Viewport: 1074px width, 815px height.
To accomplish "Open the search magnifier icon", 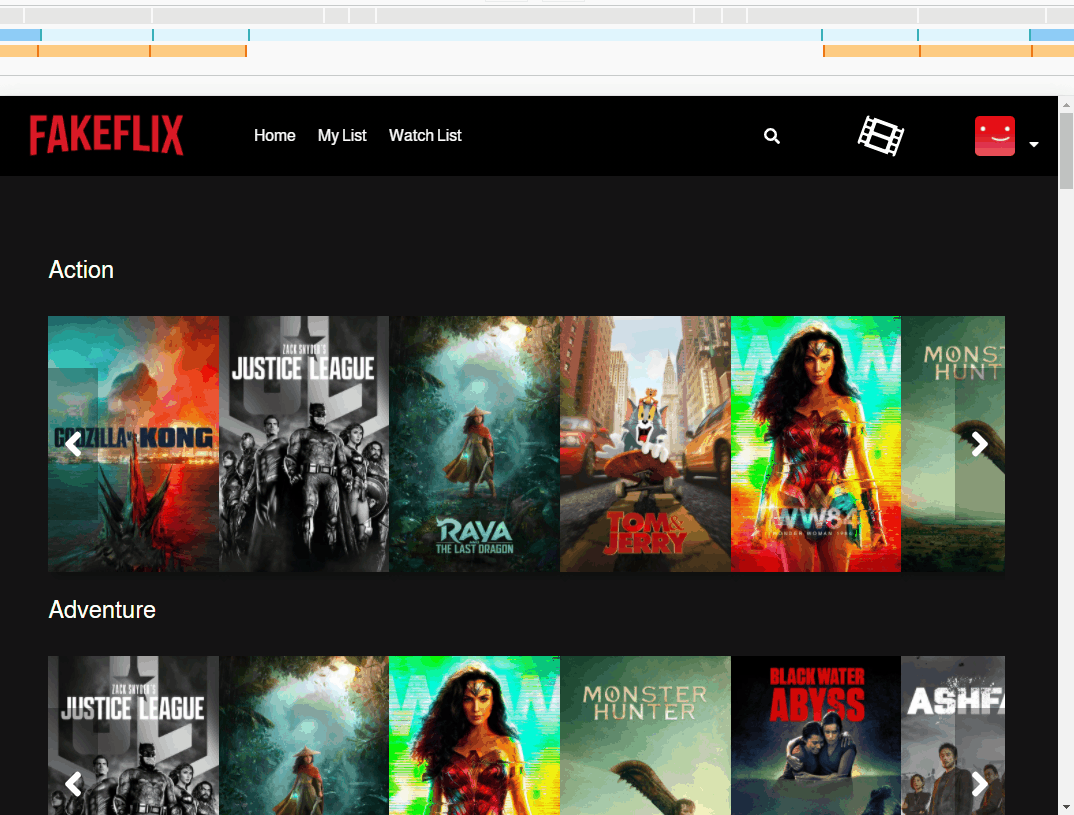I will (772, 136).
